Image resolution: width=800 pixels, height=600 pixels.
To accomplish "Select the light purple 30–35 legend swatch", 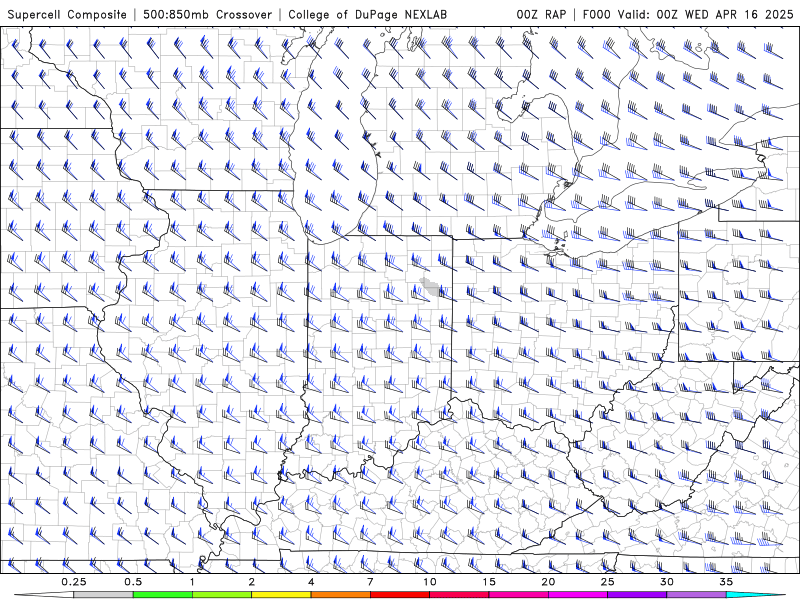I will pyautogui.click(x=696, y=595).
